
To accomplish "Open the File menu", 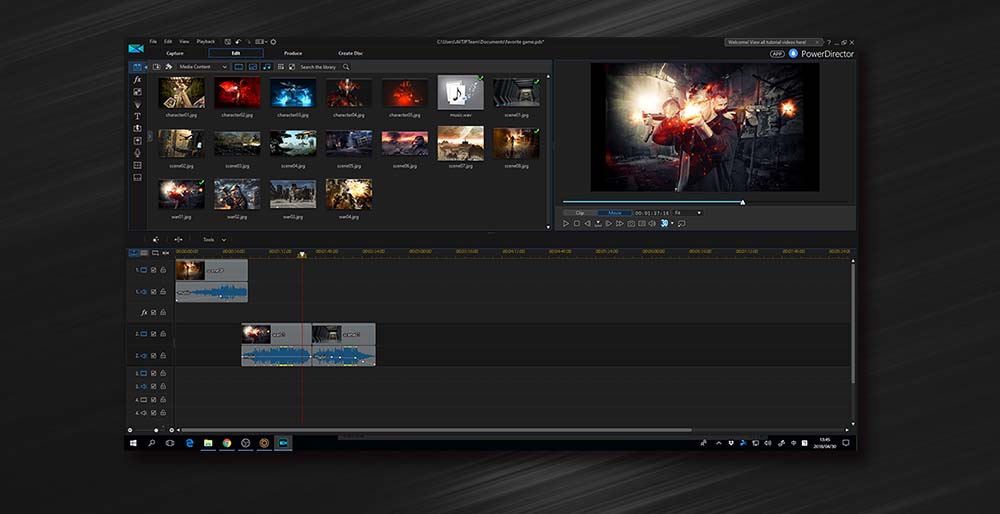I will point(153,41).
